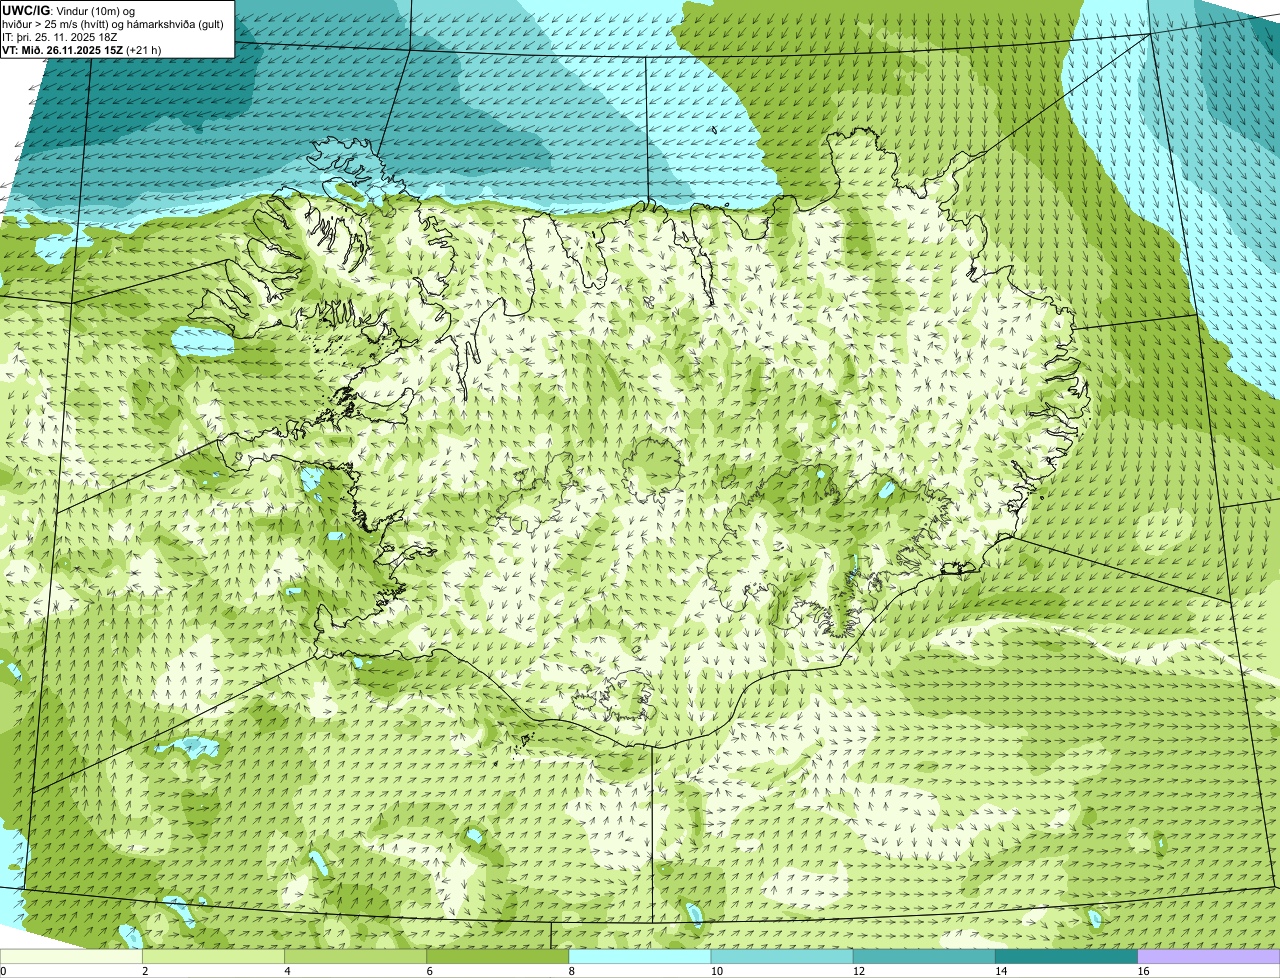Pick the 4–6 m/s green colour bar segment

pyautogui.click(x=356, y=957)
